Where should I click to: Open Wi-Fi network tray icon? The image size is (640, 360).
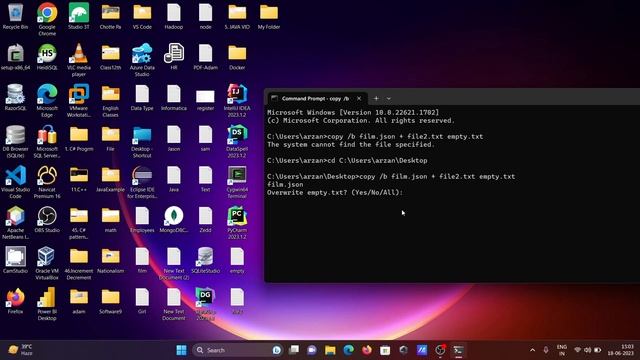[x=577, y=350]
